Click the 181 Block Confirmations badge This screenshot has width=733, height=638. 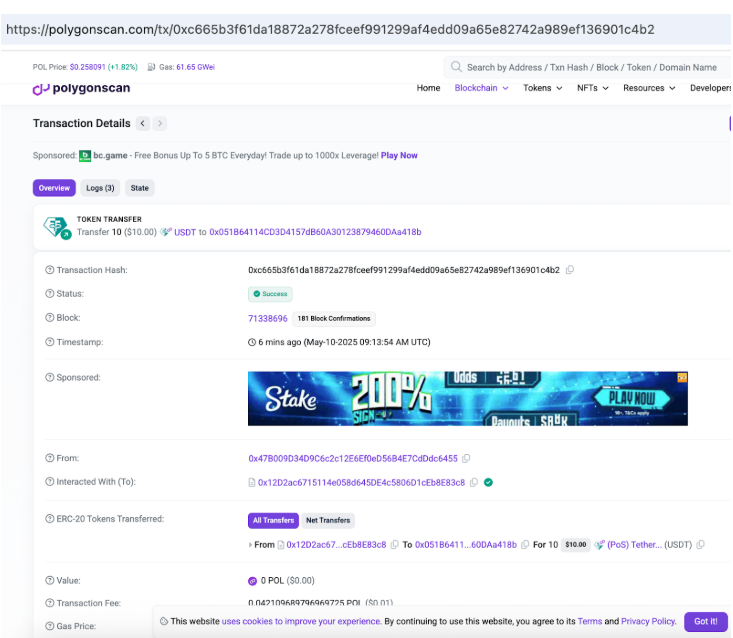(x=334, y=318)
